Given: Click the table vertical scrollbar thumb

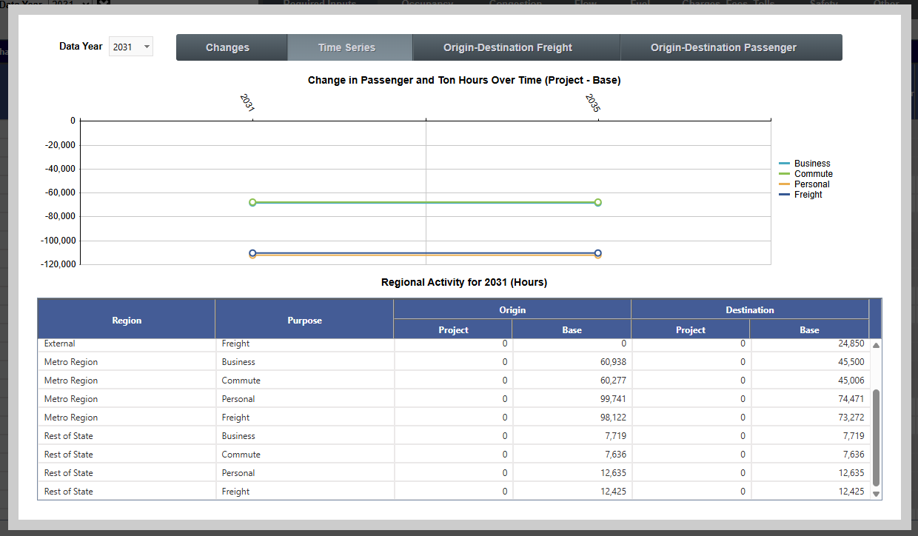Looking at the screenshot, I should coord(876,438).
